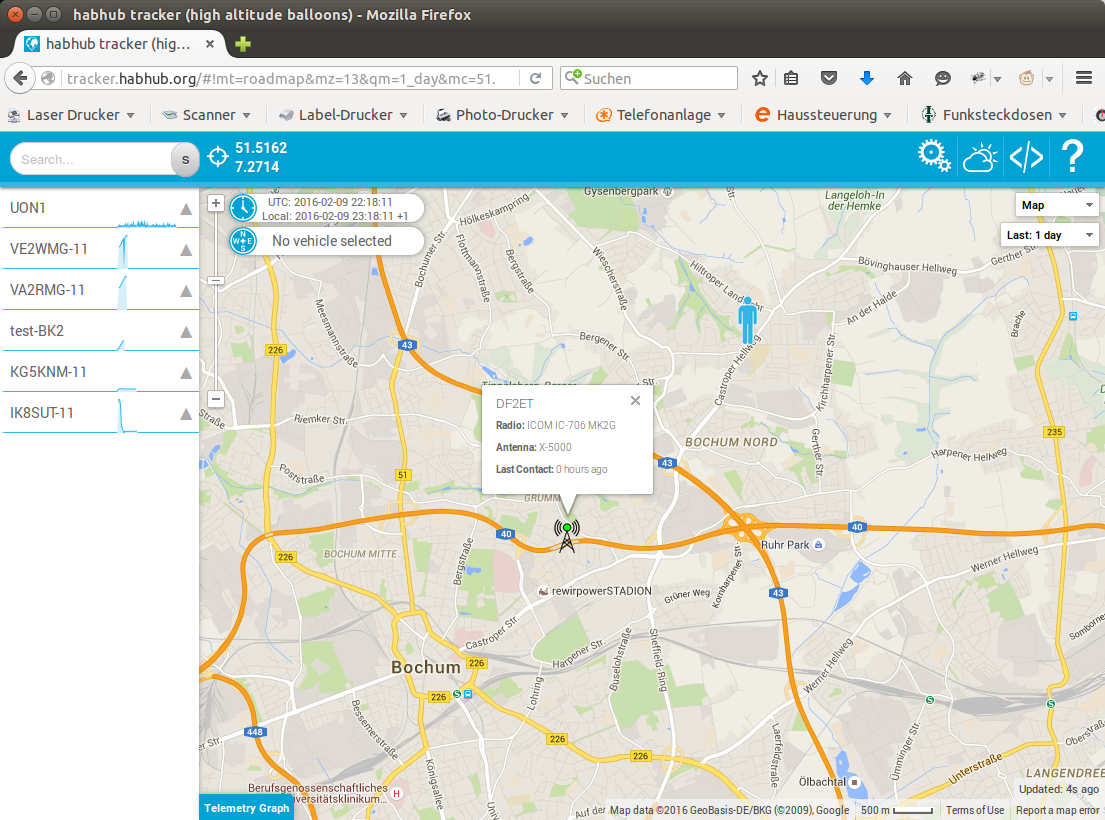Click the Firefox home icon
Viewport: 1105px width, 820px height.
[905, 78]
